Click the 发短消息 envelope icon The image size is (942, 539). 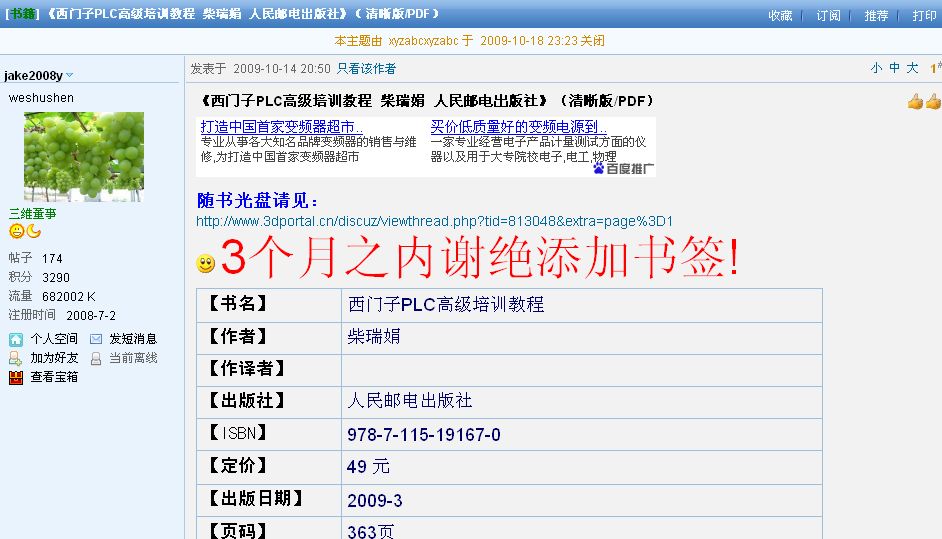tap(96, 339)
